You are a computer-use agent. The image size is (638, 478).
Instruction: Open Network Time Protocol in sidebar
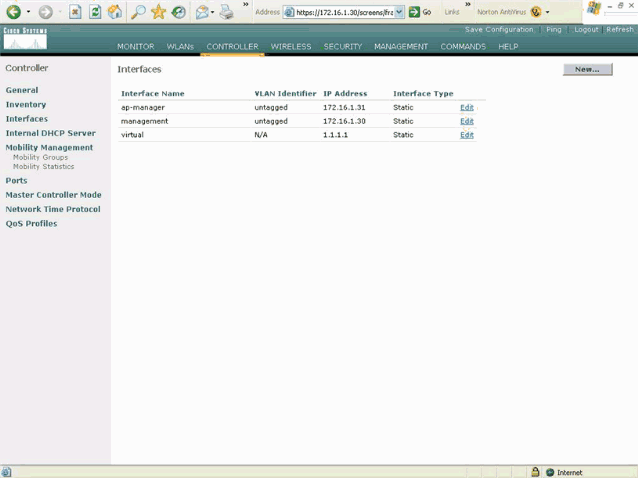click(53, 209)
